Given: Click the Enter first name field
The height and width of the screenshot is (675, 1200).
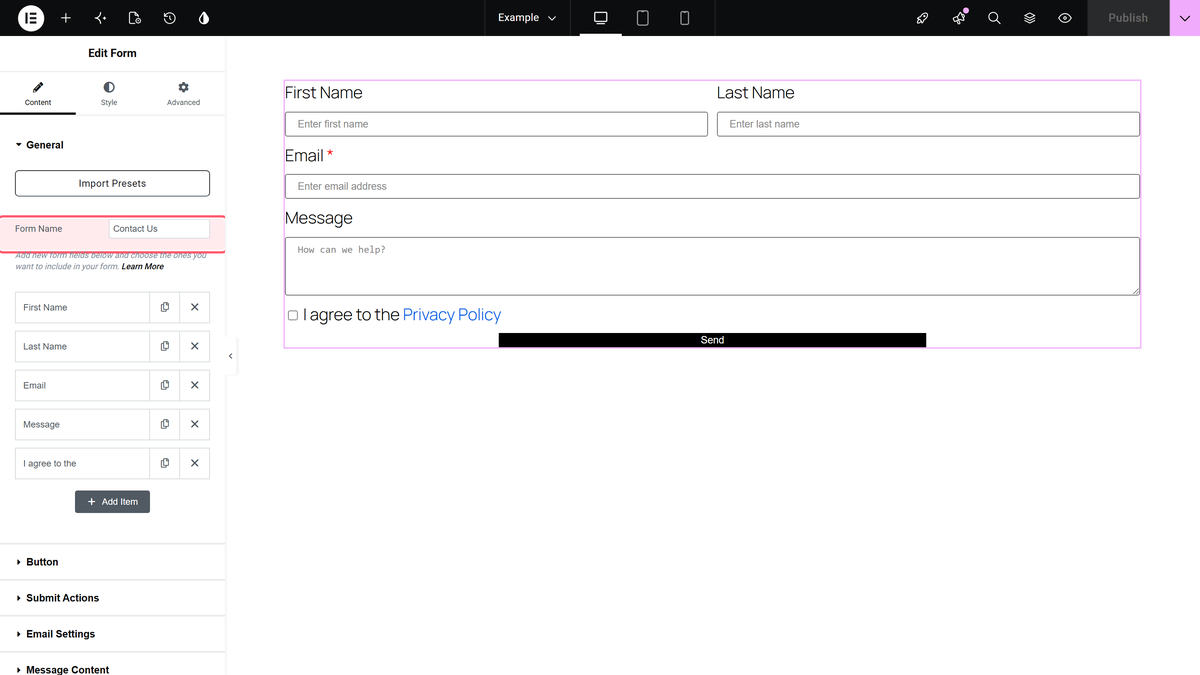Looking at the screenshot, I should (x=496, y=124).
